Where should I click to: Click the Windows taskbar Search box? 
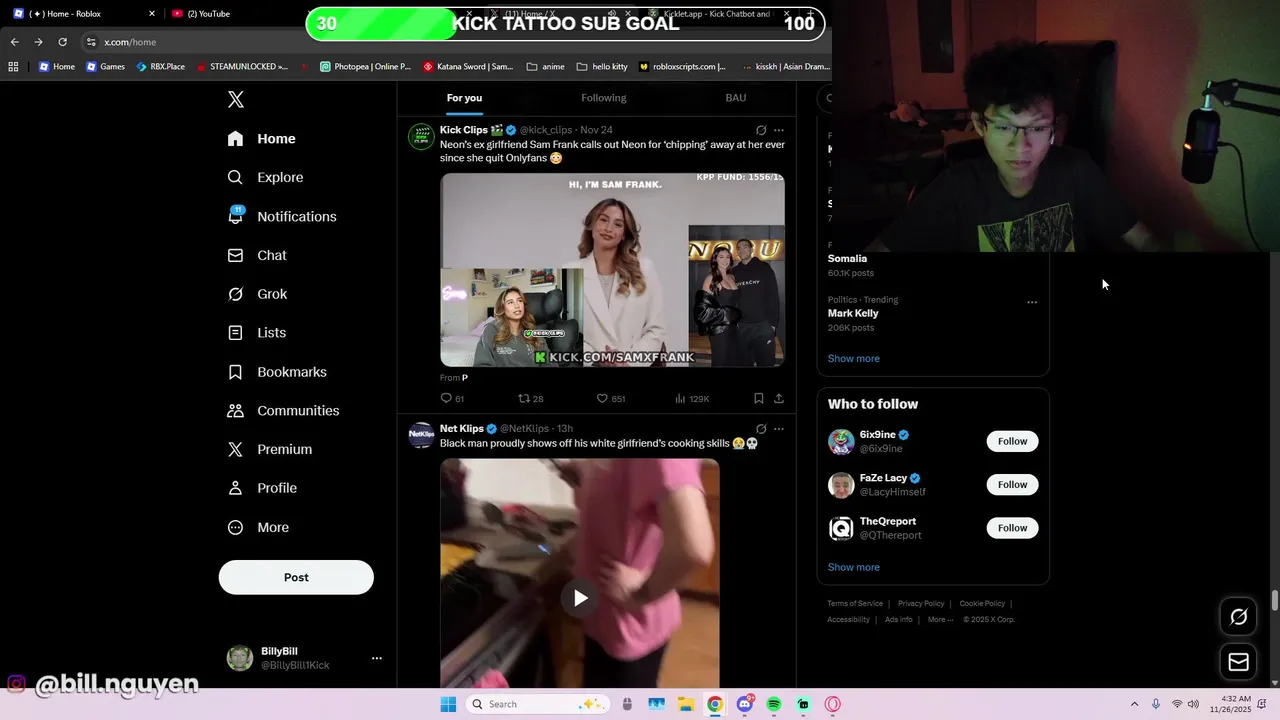(x=538, y=704)
